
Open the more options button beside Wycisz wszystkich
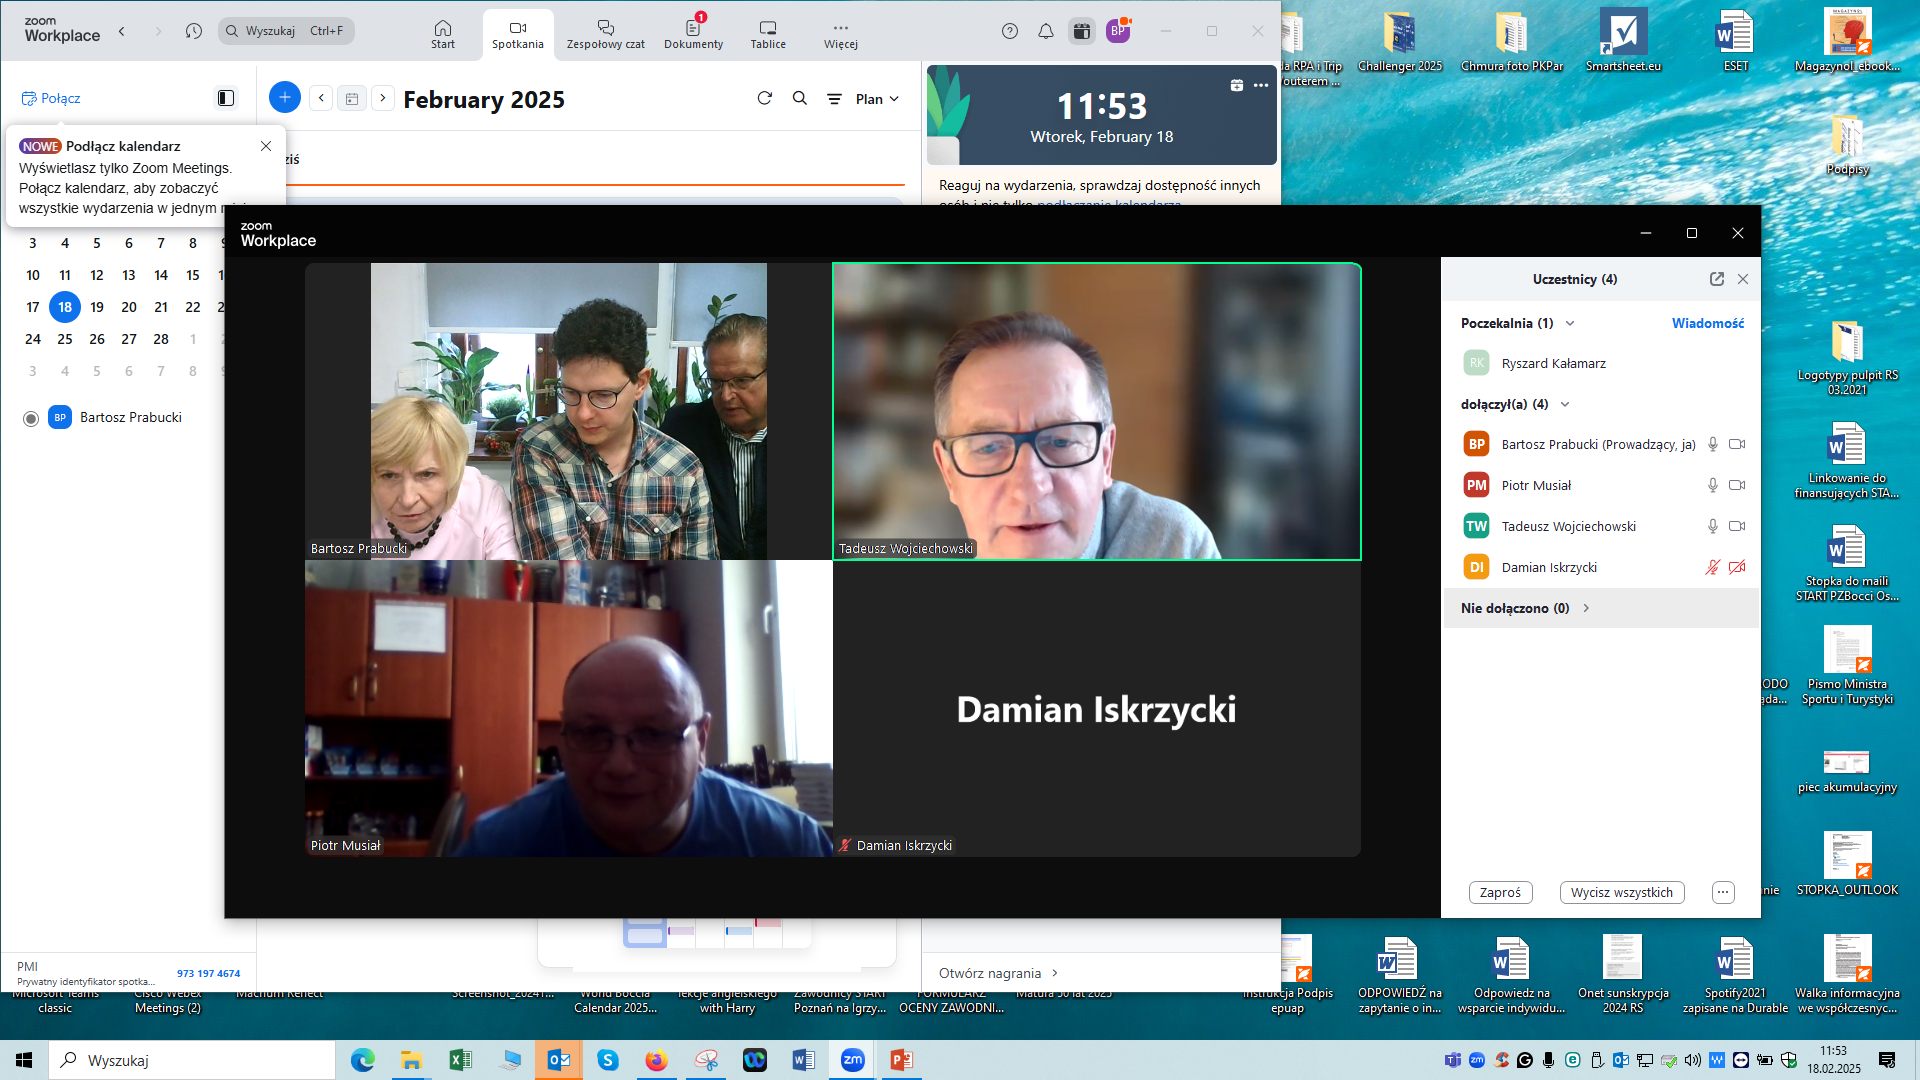coord(1722,892)
